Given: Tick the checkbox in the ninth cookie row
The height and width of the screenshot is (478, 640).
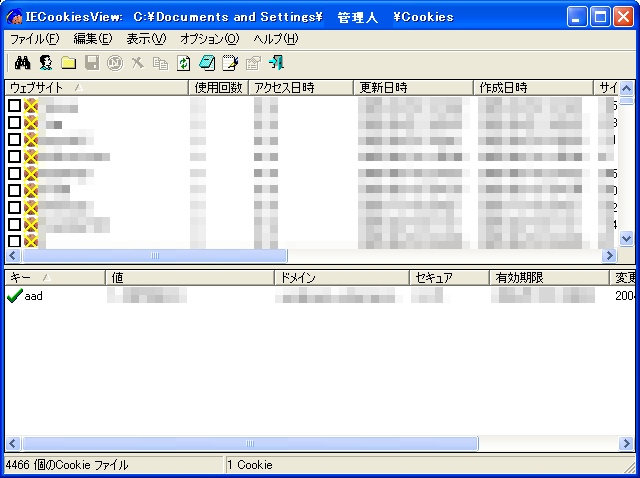Looking at the screenshot, I should 14,241.
